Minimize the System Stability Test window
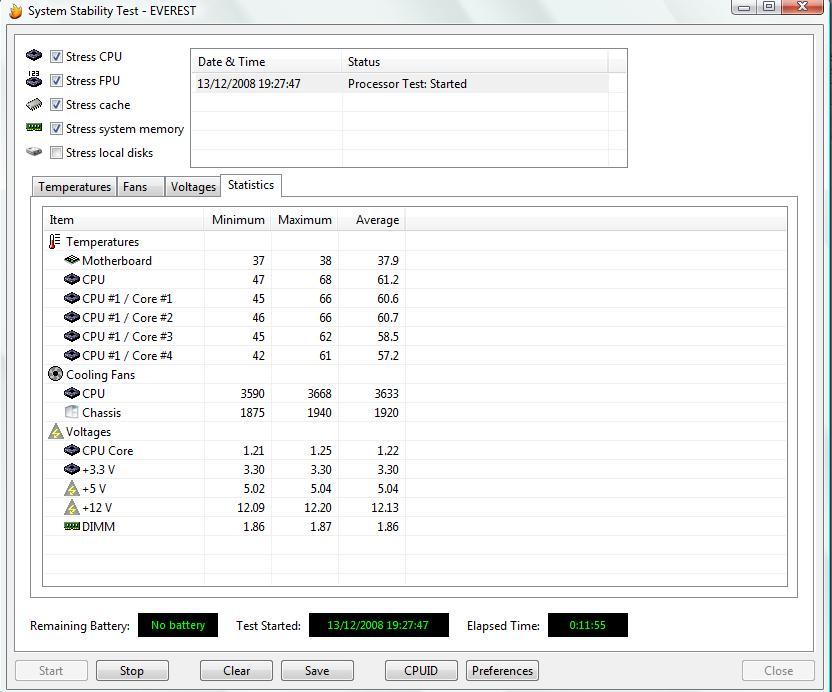The image size is (832, 692). [744, 7]
